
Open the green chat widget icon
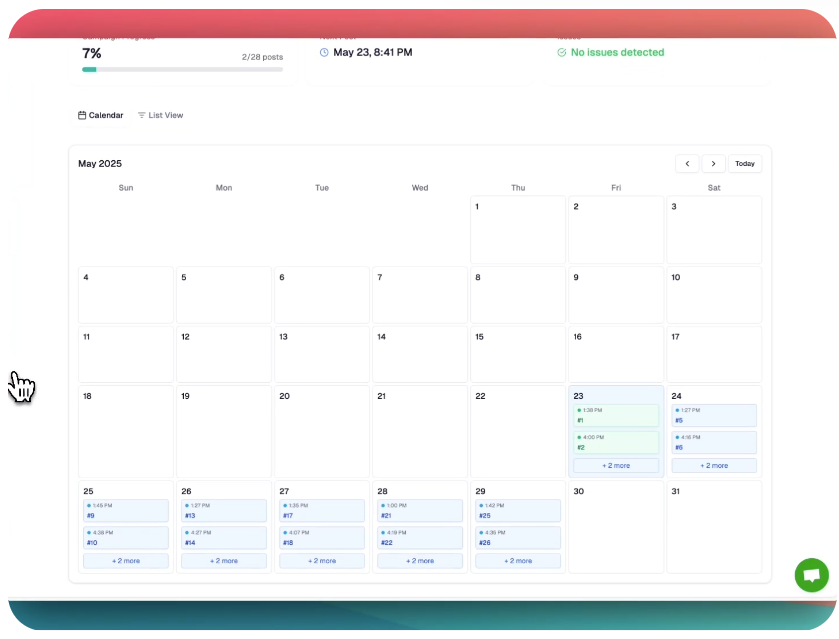(811, 575)
